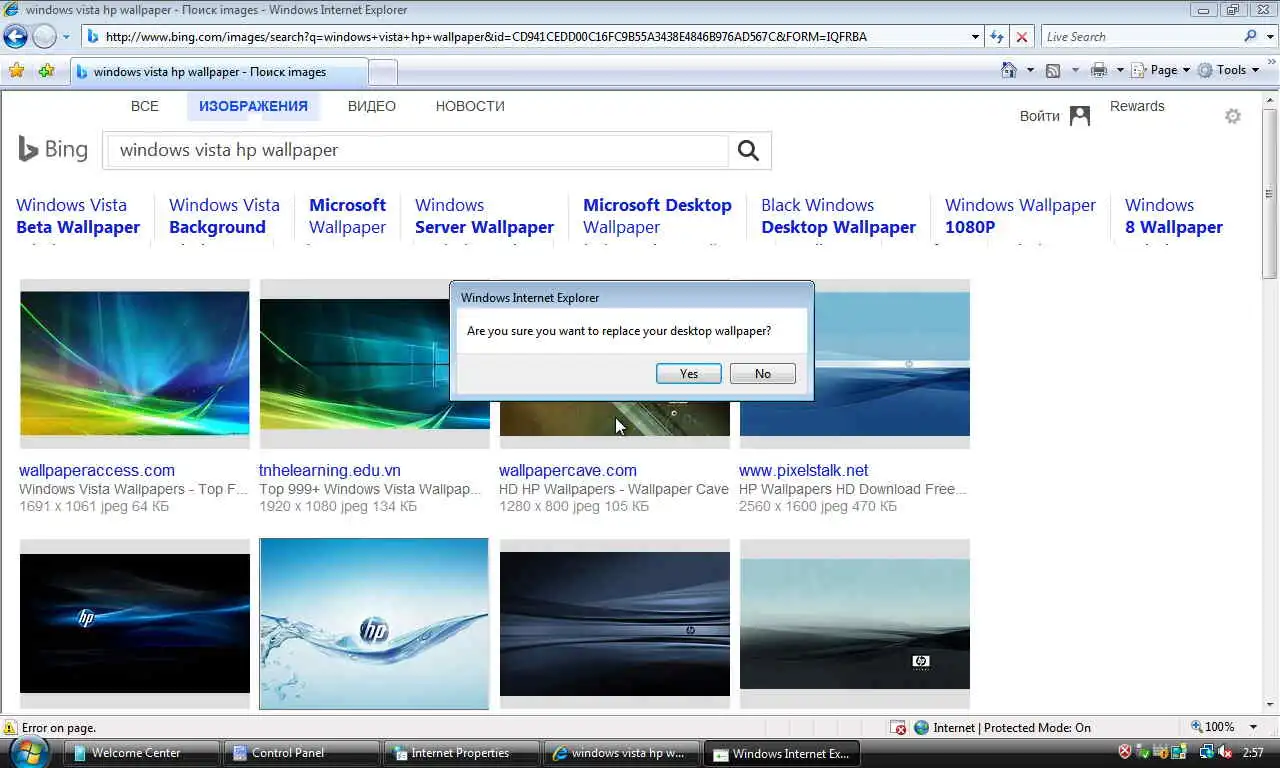
Task: Click the Войти sign-in link
Action: tap(1040, 116)
